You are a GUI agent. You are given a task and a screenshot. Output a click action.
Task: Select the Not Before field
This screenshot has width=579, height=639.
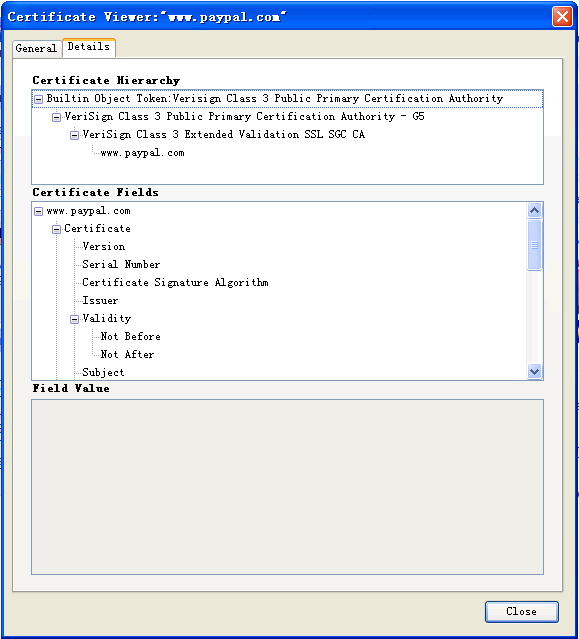pos(130,337)
